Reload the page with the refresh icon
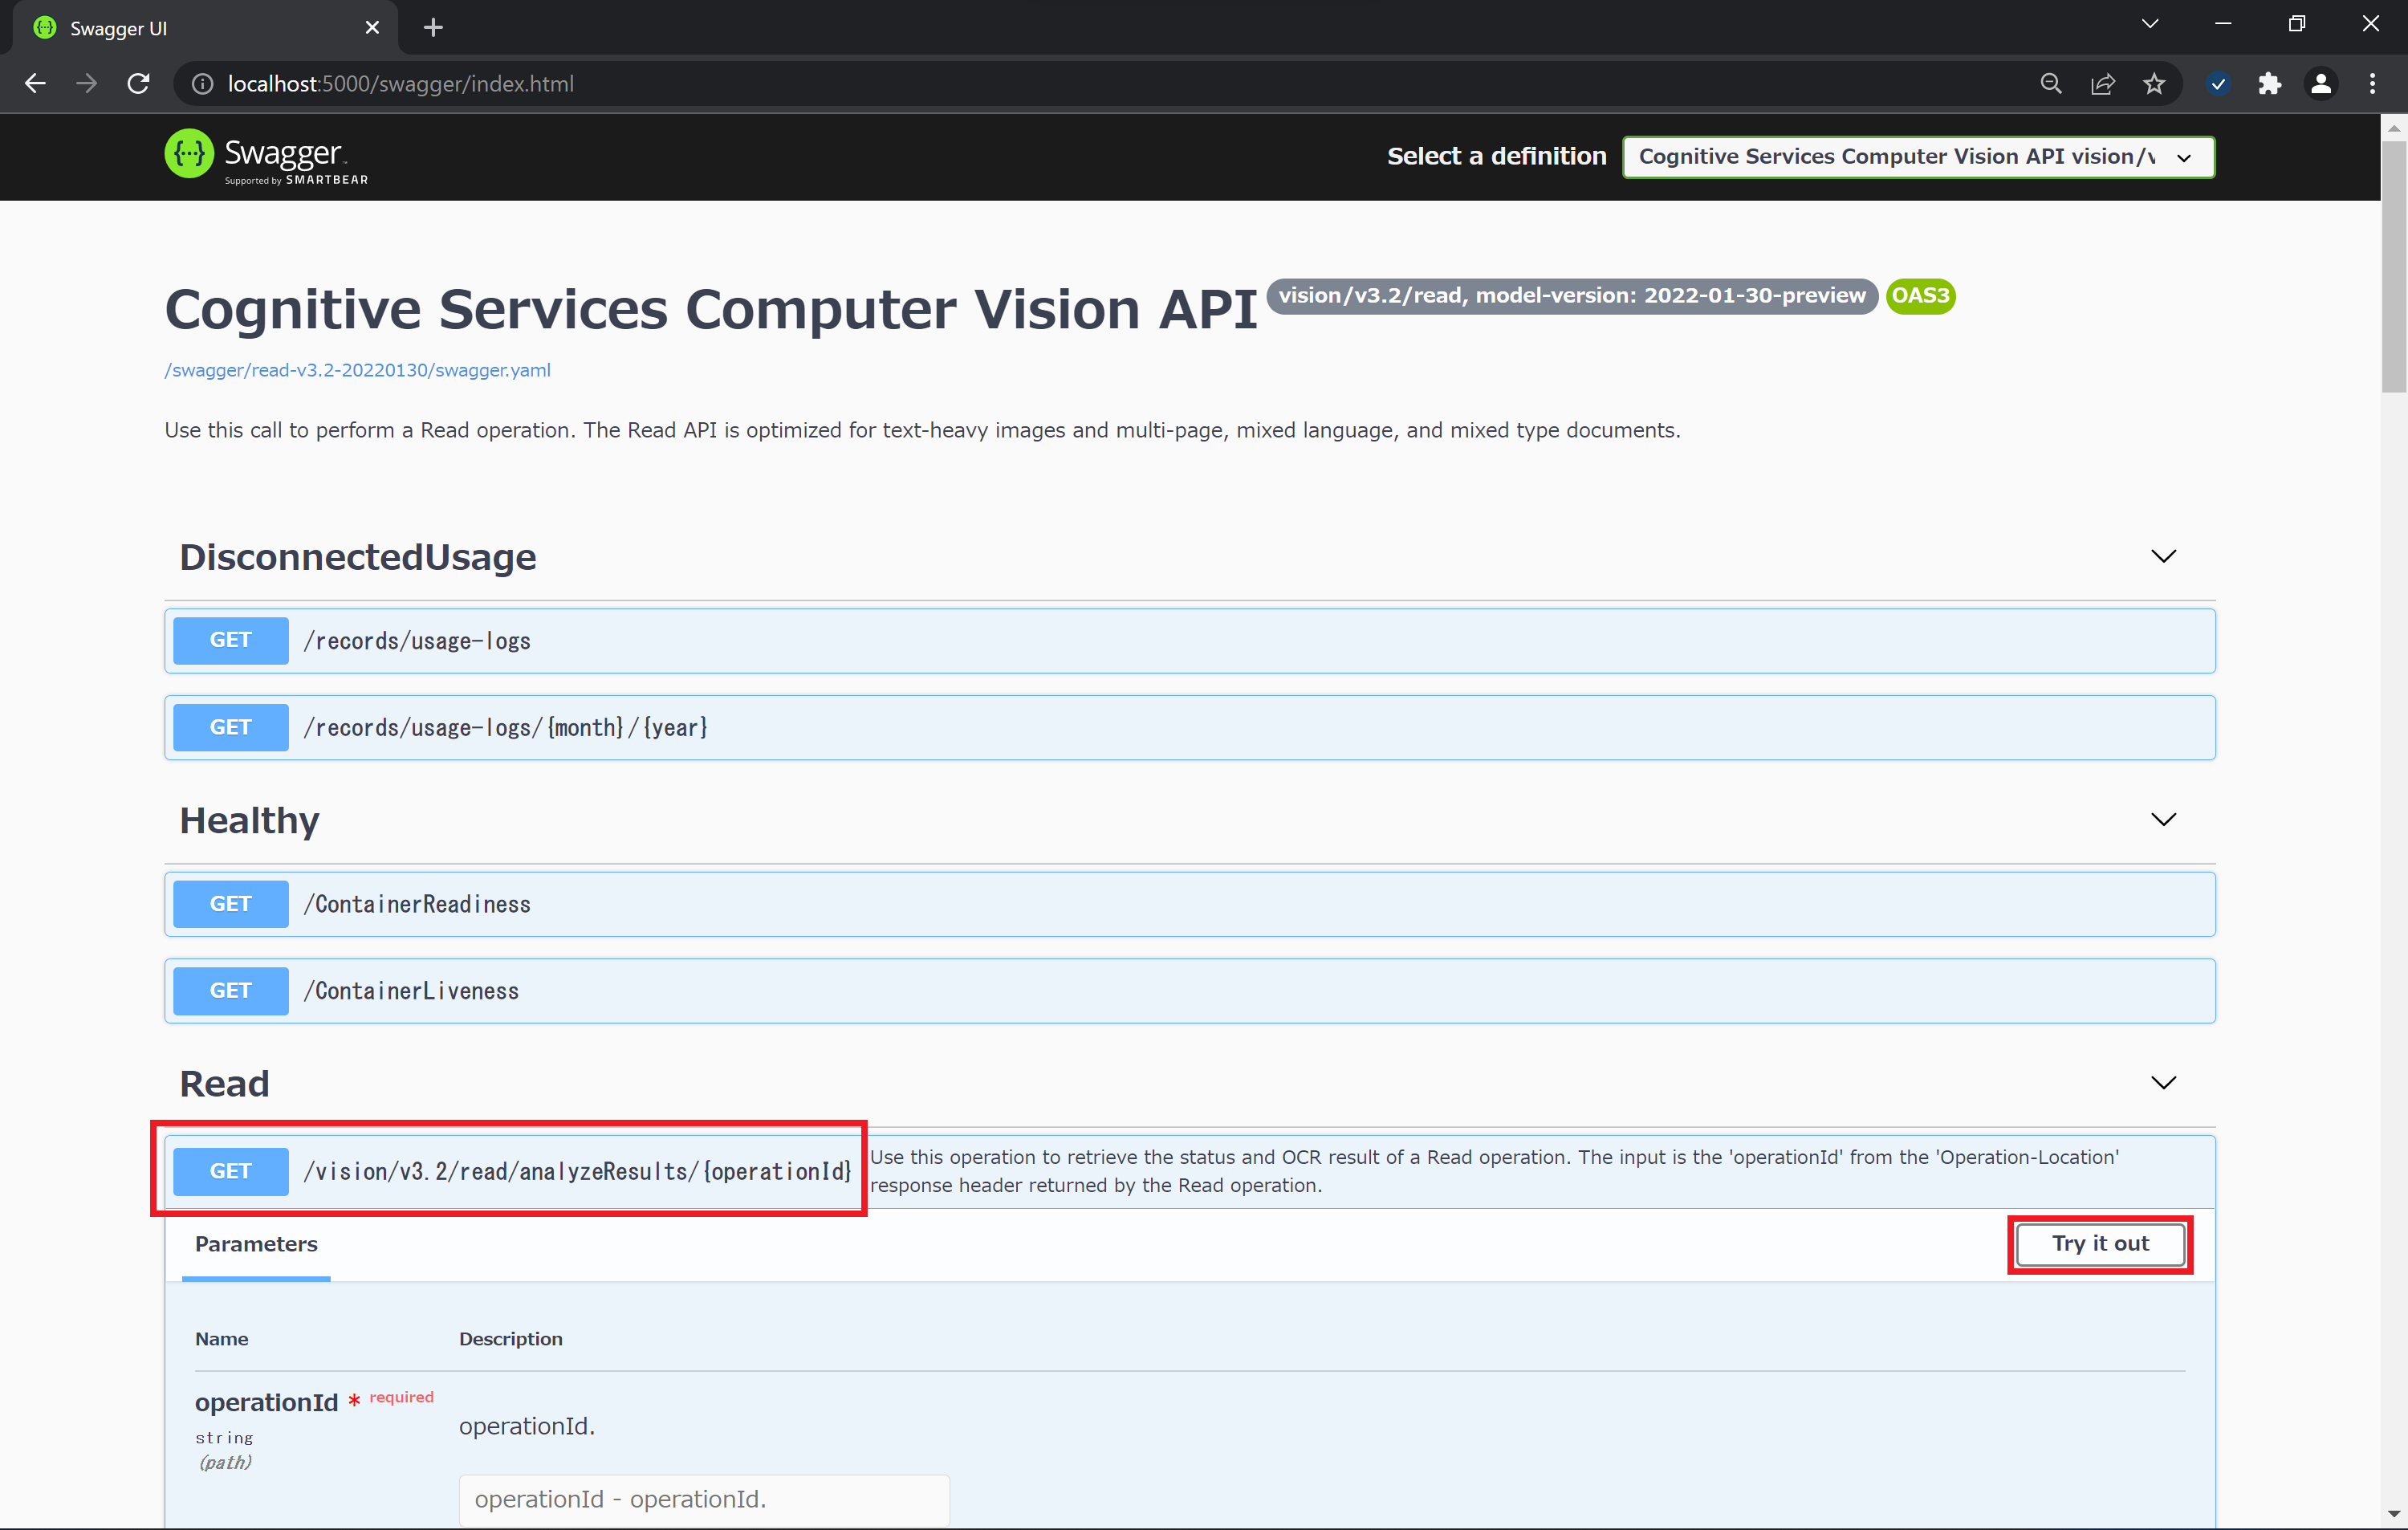Screen dimensions: 2408x1530 (x=139, y=84)
